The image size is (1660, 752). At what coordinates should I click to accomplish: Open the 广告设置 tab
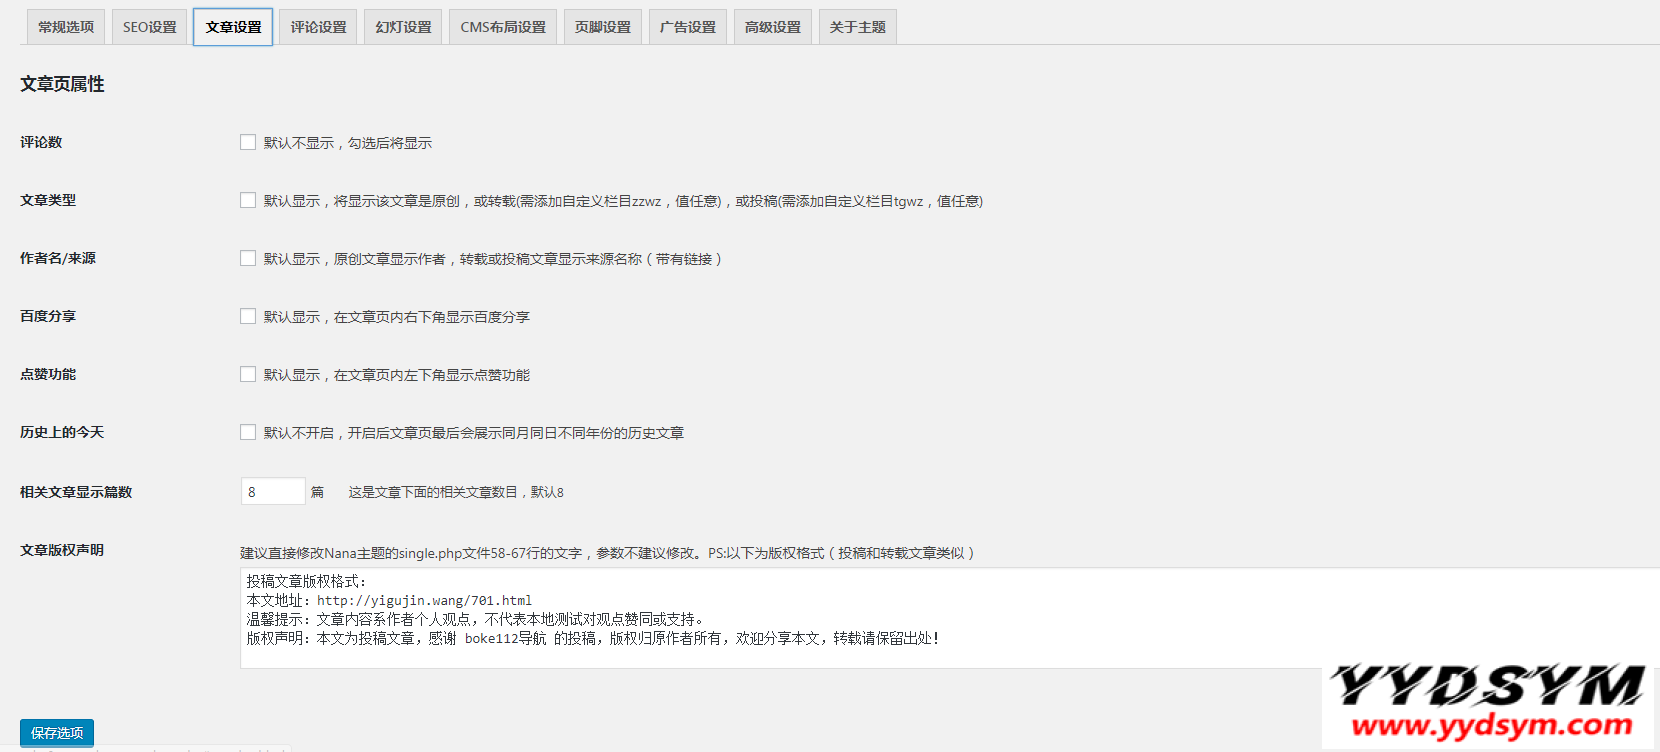click(688, 27)
